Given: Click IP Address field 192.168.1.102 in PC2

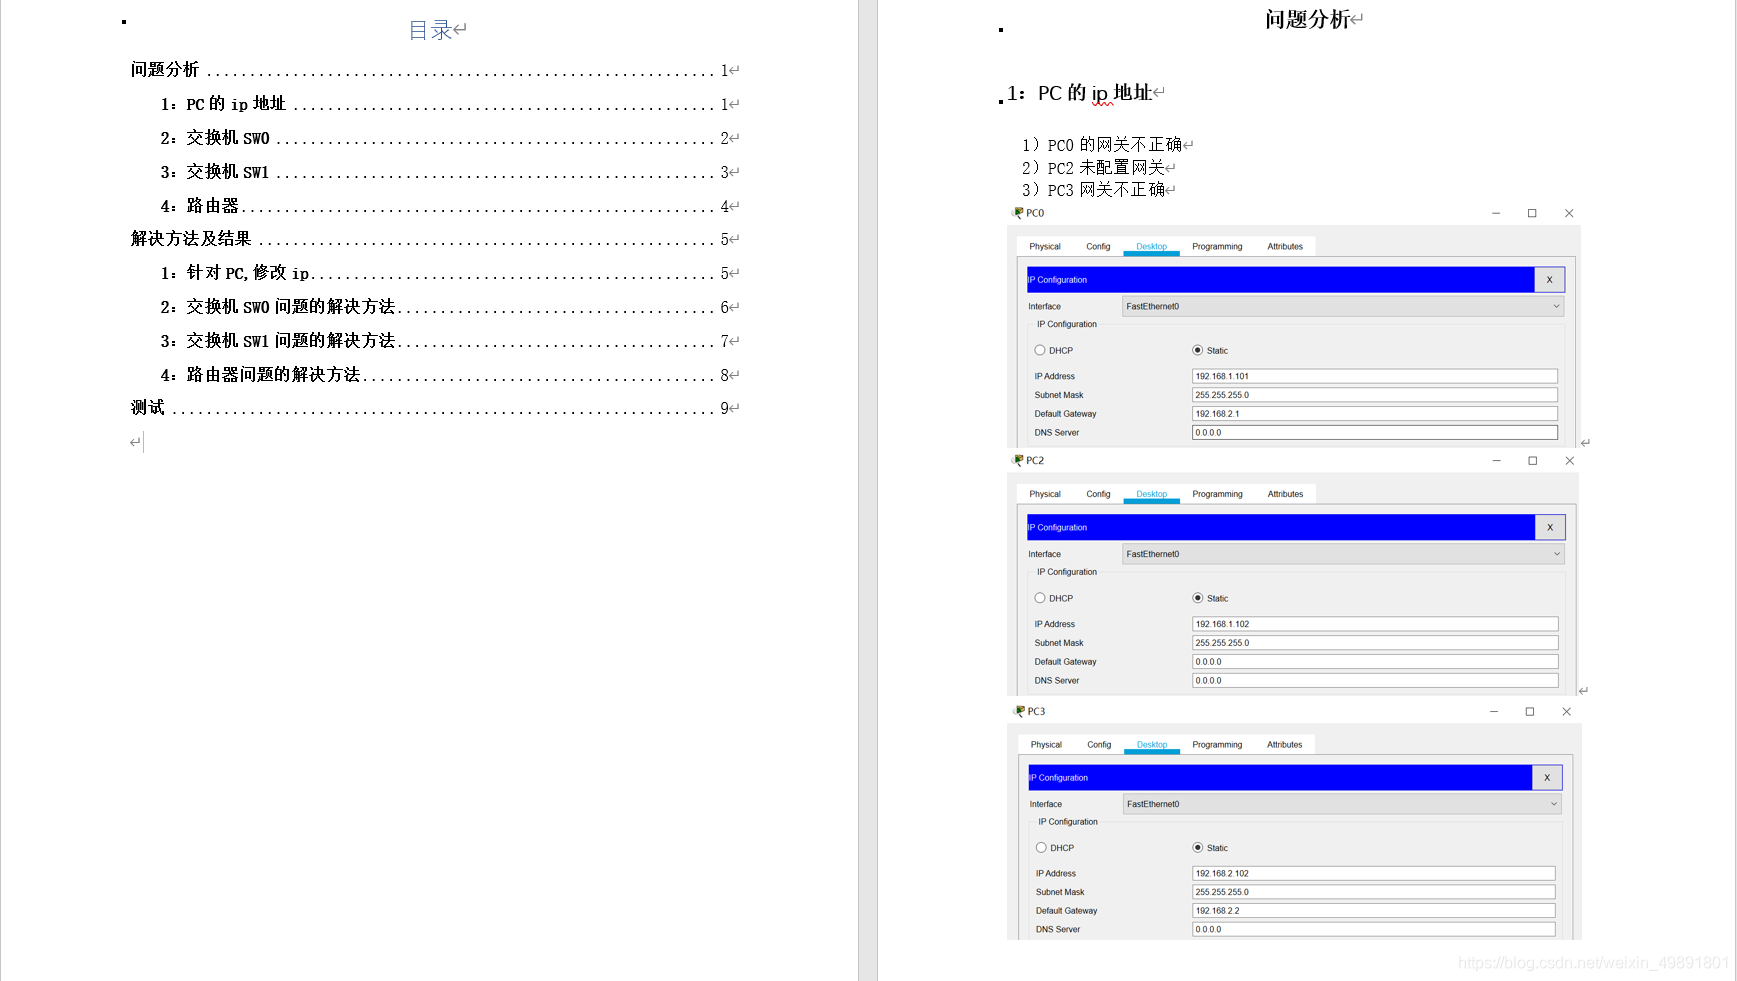Looking at the screenshot, I should point(1375,624).
